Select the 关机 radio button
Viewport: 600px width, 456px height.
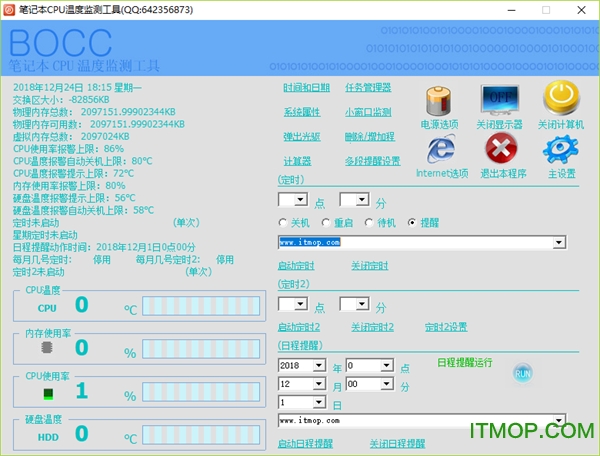point(283,222)
